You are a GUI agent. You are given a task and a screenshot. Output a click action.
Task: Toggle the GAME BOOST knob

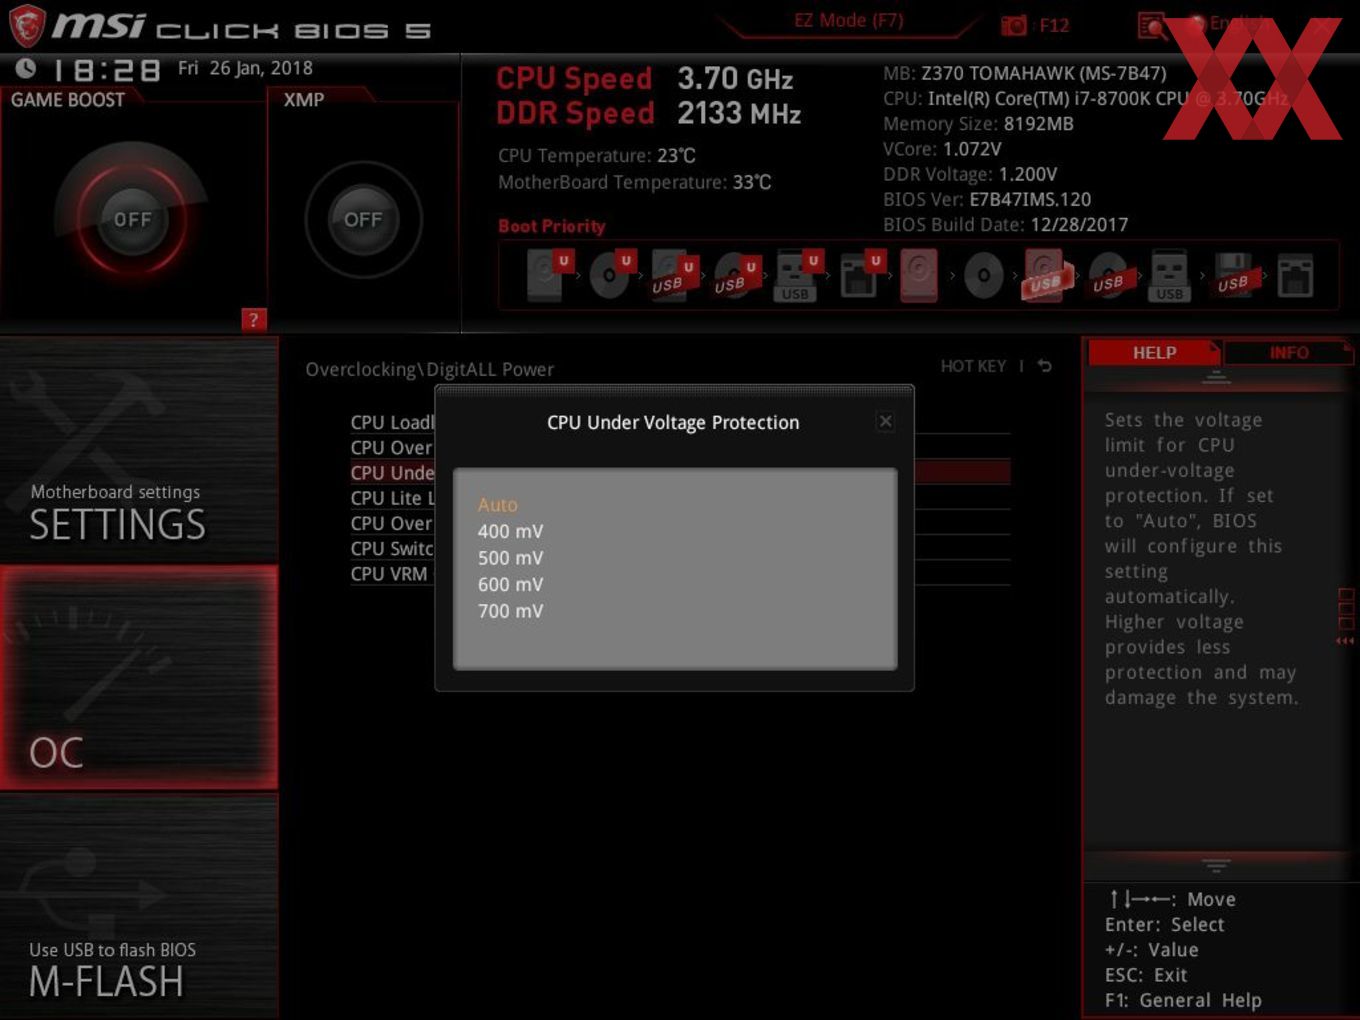(x=132, y=219)
